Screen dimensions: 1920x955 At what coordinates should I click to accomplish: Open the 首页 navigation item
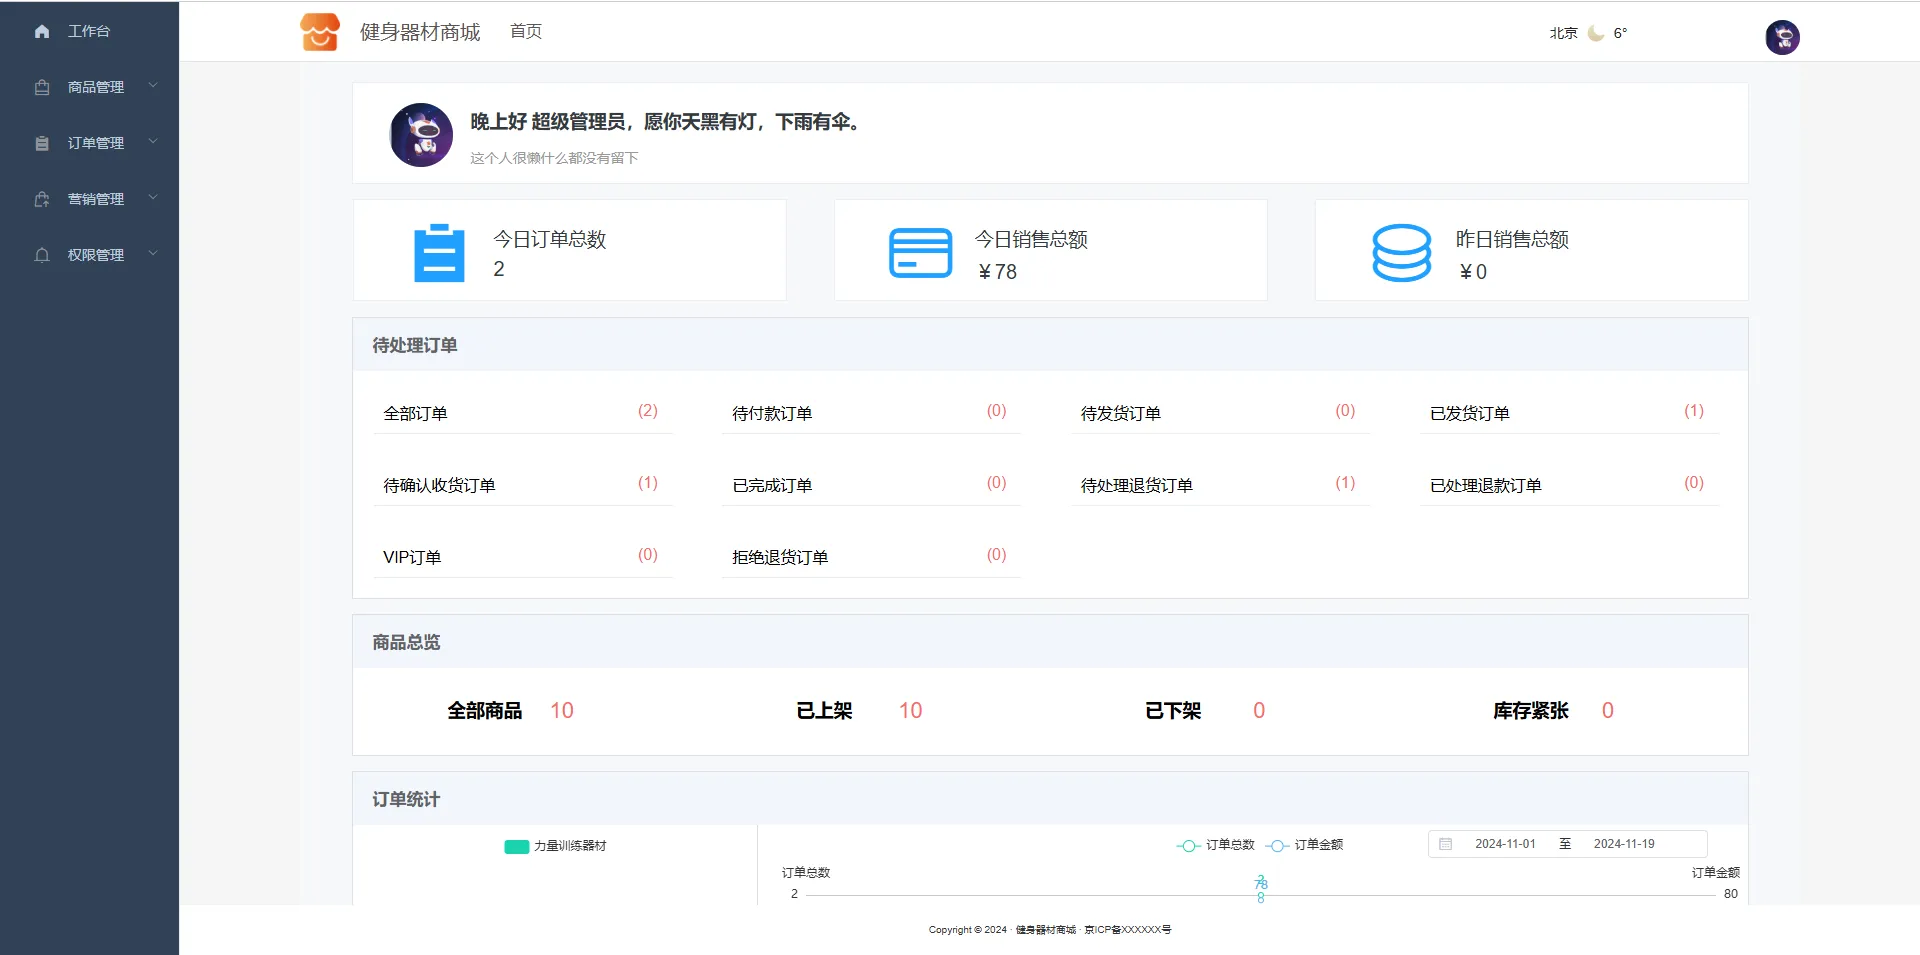pos(526,32)
